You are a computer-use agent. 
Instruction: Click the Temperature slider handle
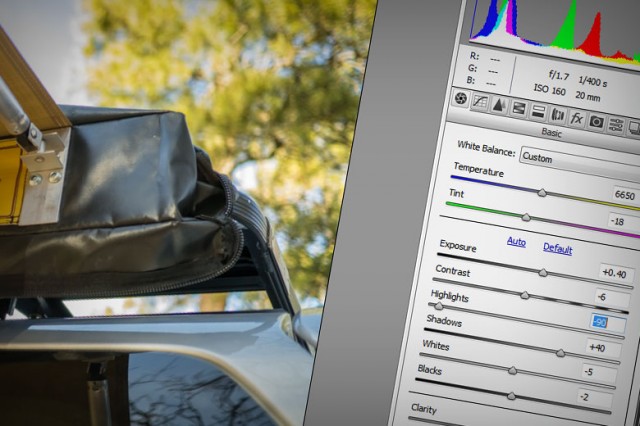coord(542,192)
